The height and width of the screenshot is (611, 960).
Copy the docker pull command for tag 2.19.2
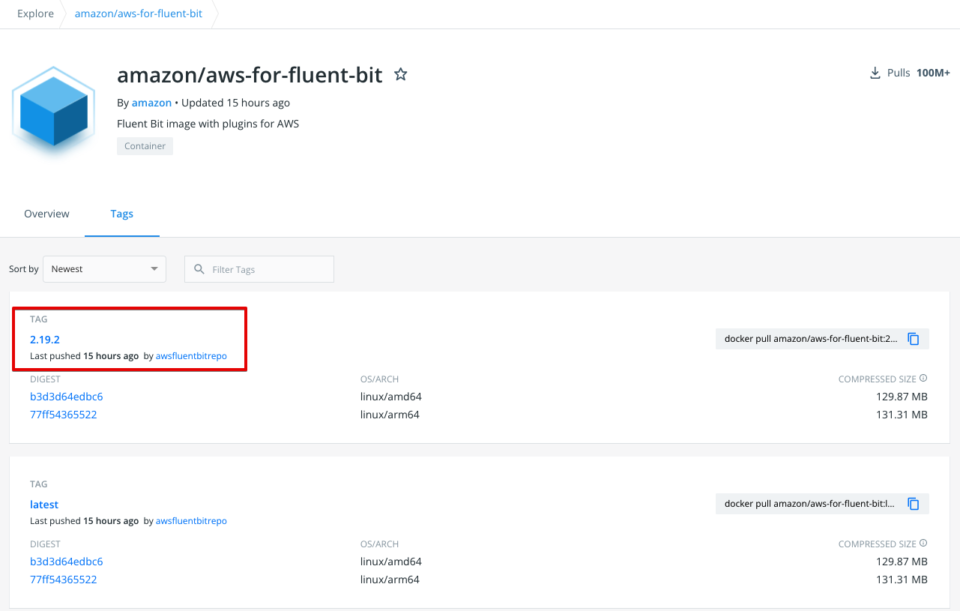pyautogui.click(x=913, y=338)
